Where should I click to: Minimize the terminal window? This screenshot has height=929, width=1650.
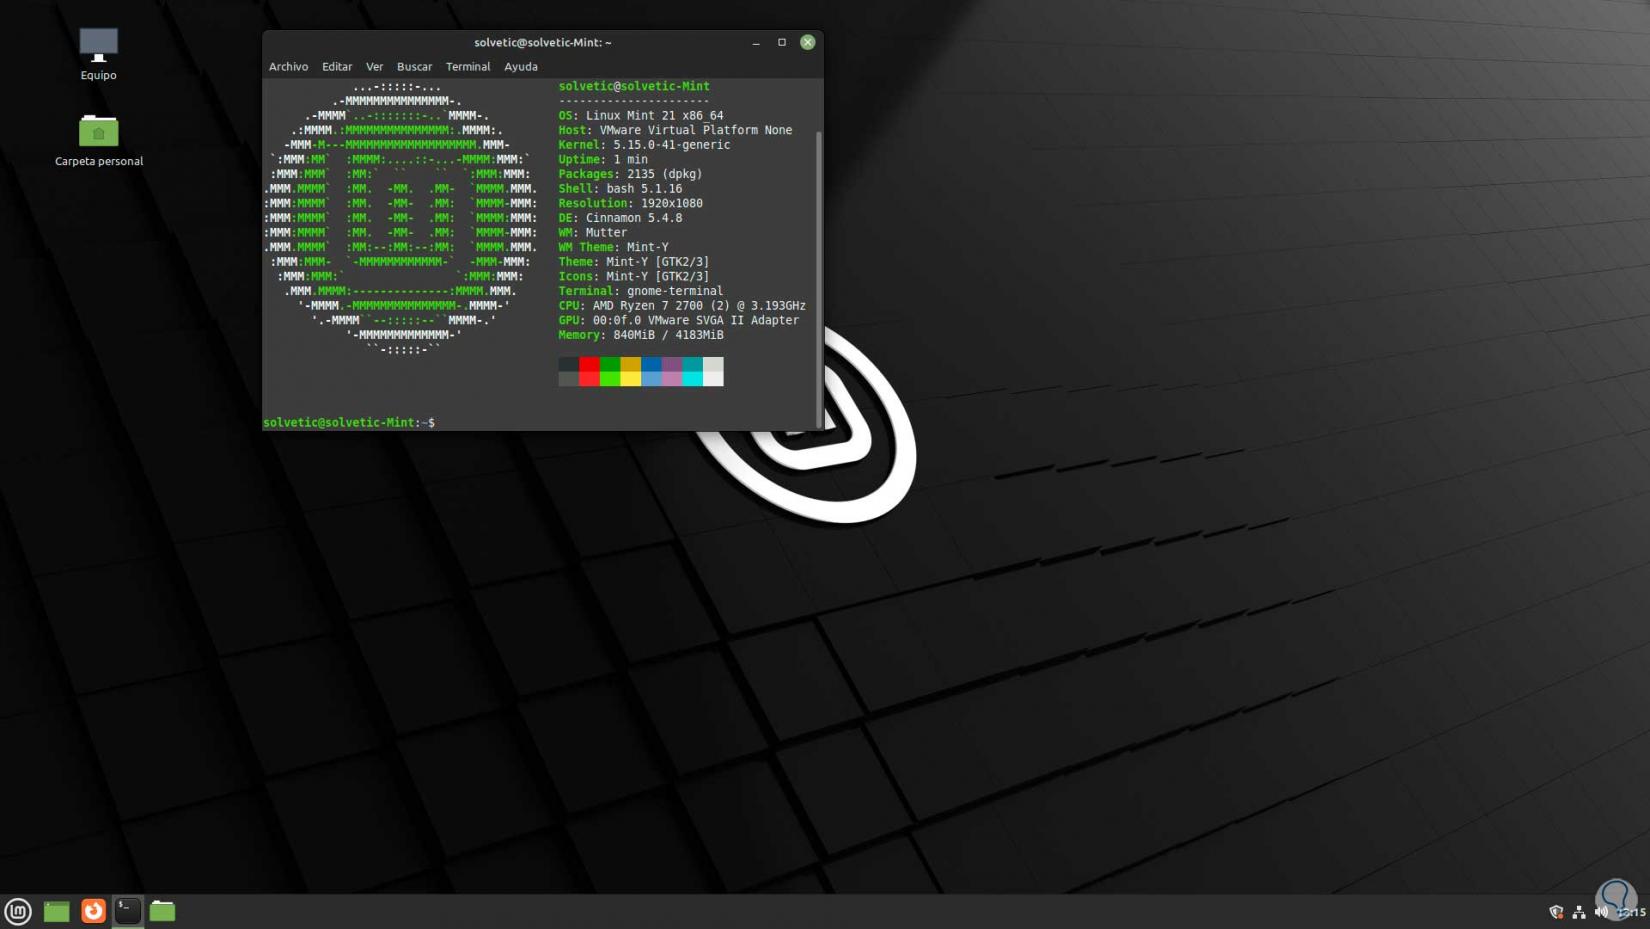756,42
